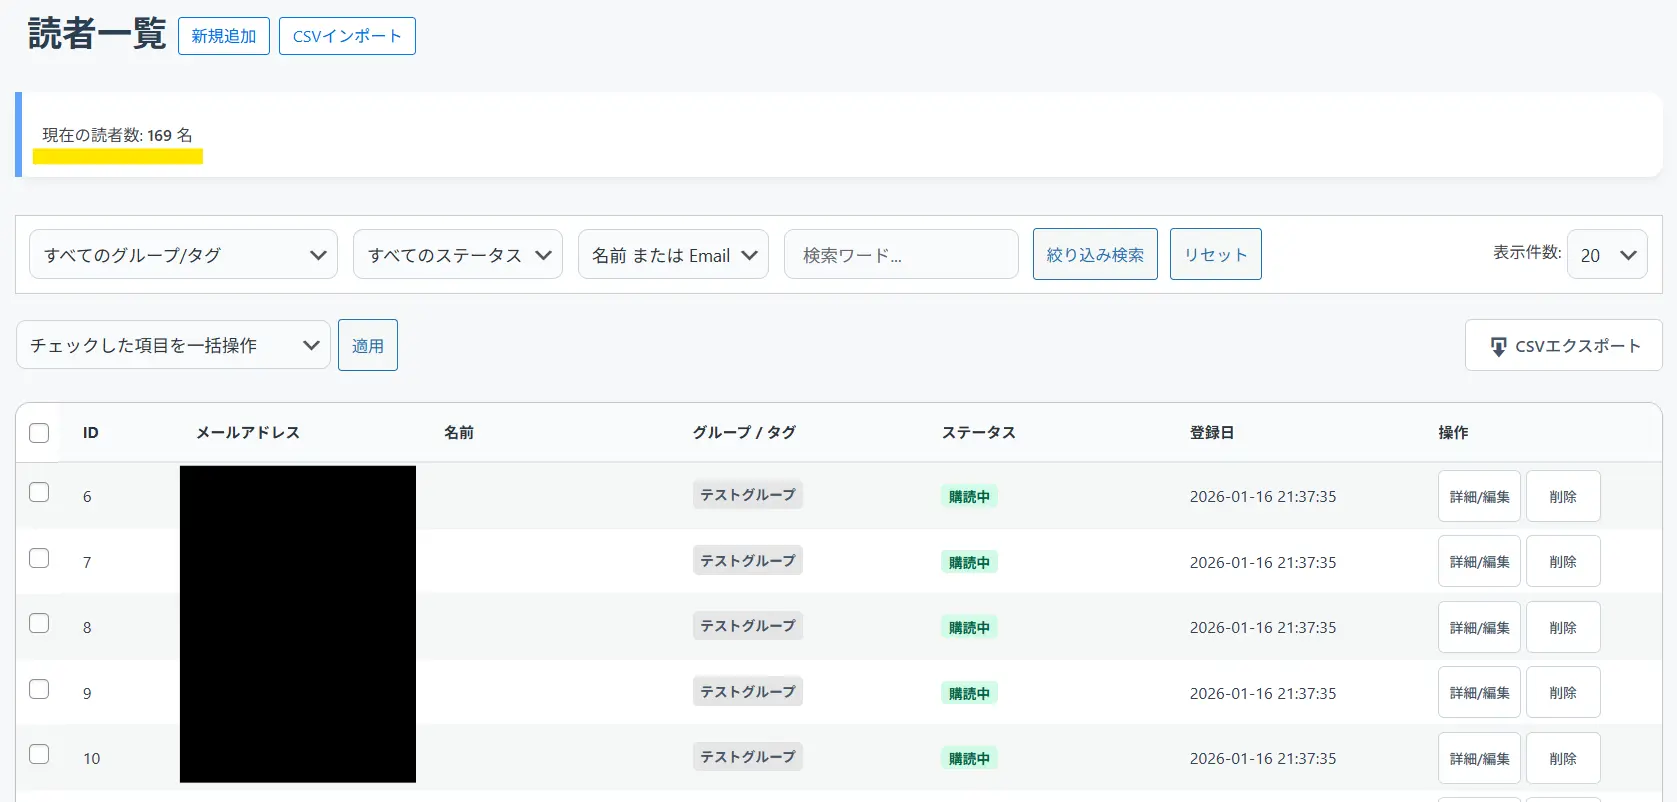Expand the すべてのステータス filter dropdown
Viewport: 1677px width, 802px height.
click(458, 255)
